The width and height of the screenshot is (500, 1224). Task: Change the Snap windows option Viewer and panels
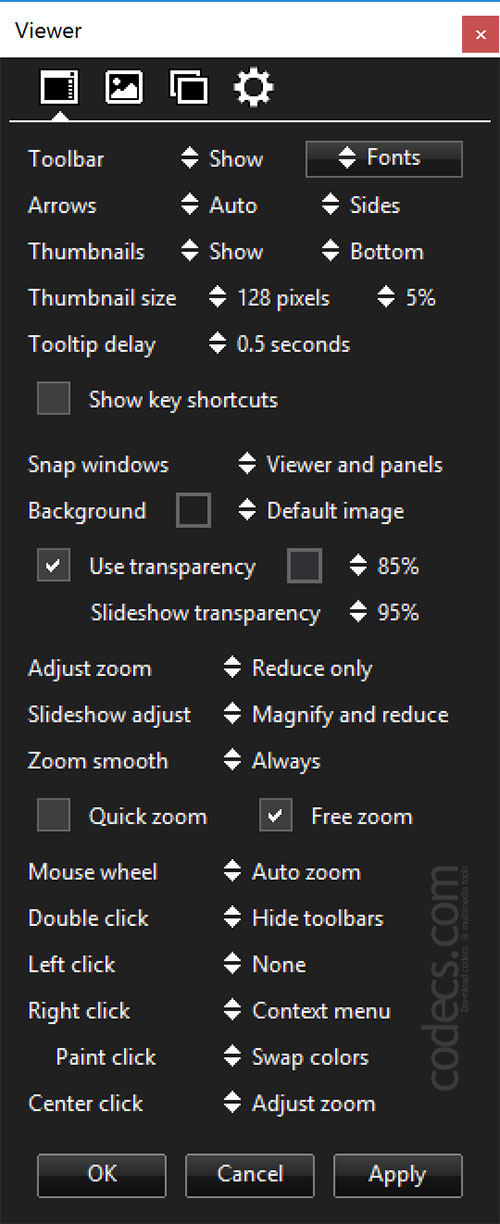pyautogui.click(x=340, y=464)
